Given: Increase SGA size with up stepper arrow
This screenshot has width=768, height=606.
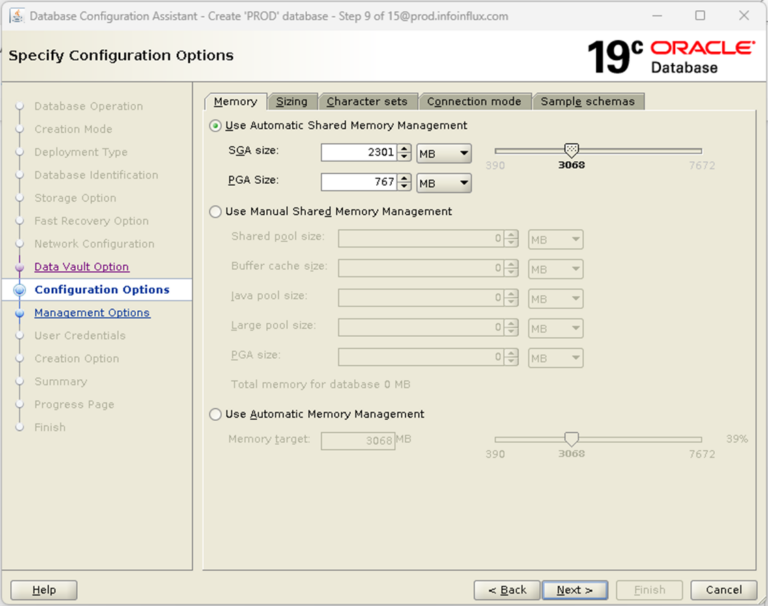Looking at the screenshot, I should [x=404, y=149].
